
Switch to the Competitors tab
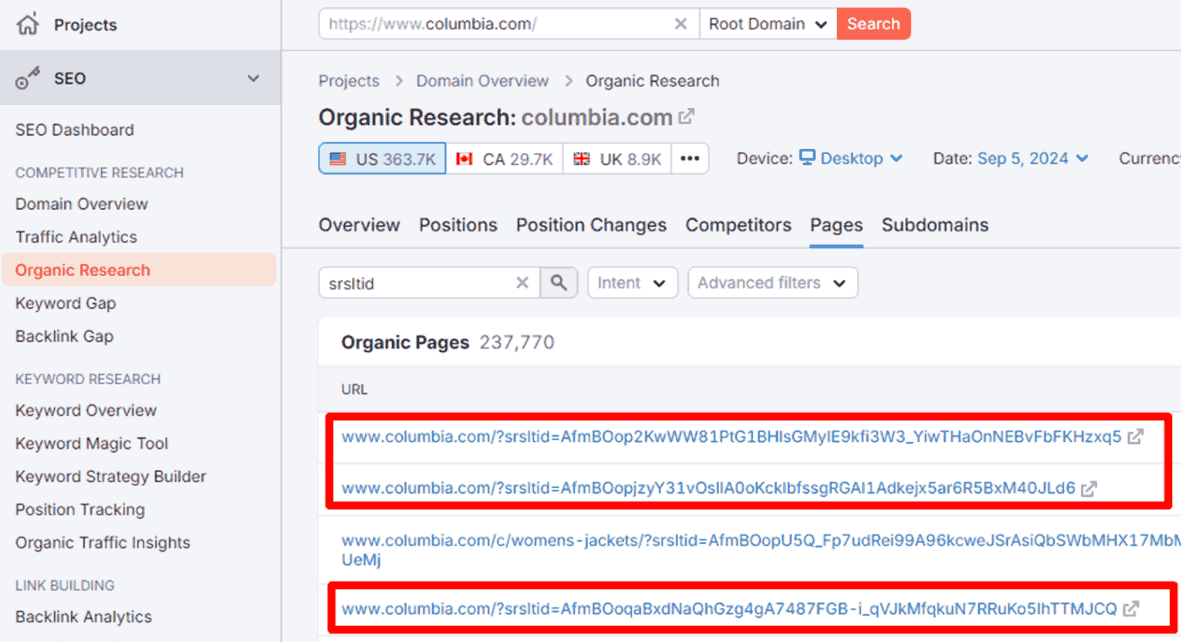(738, 225)
